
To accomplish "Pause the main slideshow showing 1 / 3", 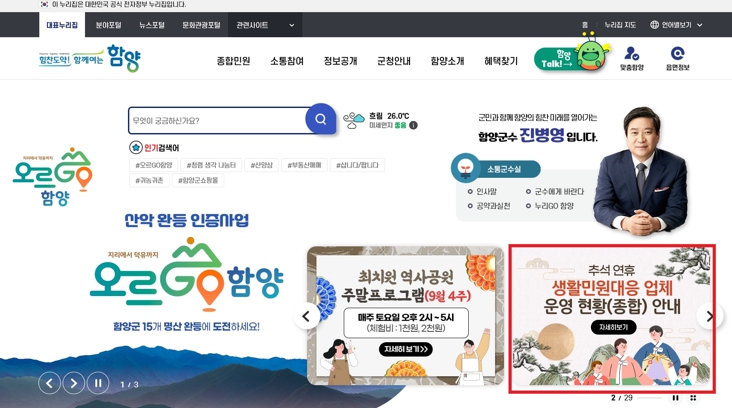I will tap(98, 383).
